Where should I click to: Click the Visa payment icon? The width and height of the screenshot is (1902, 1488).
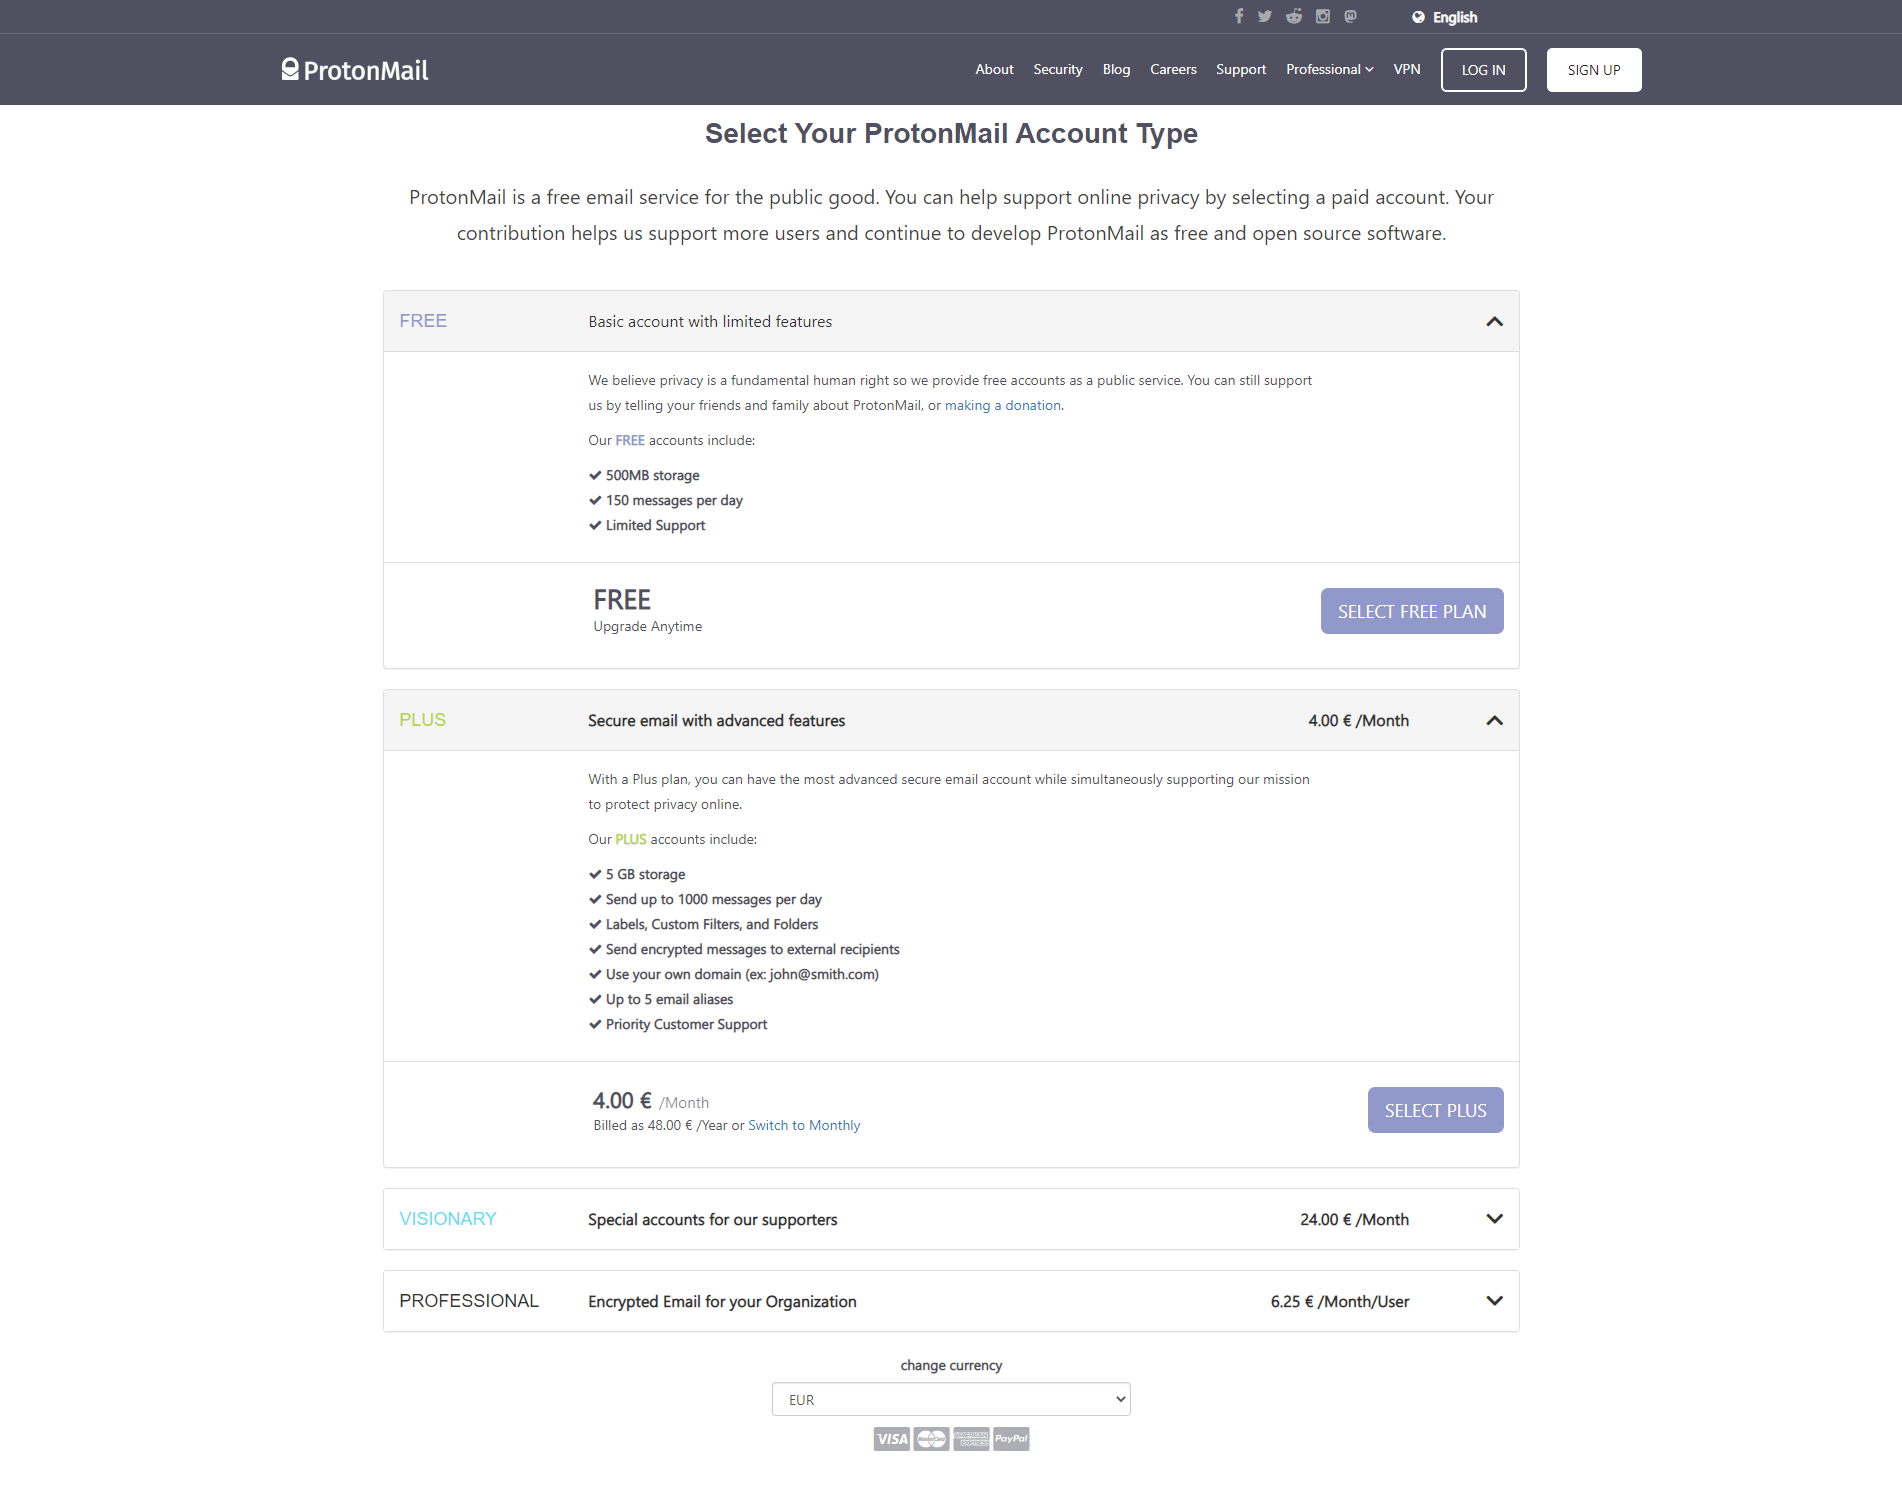(x=891, y=1439)
